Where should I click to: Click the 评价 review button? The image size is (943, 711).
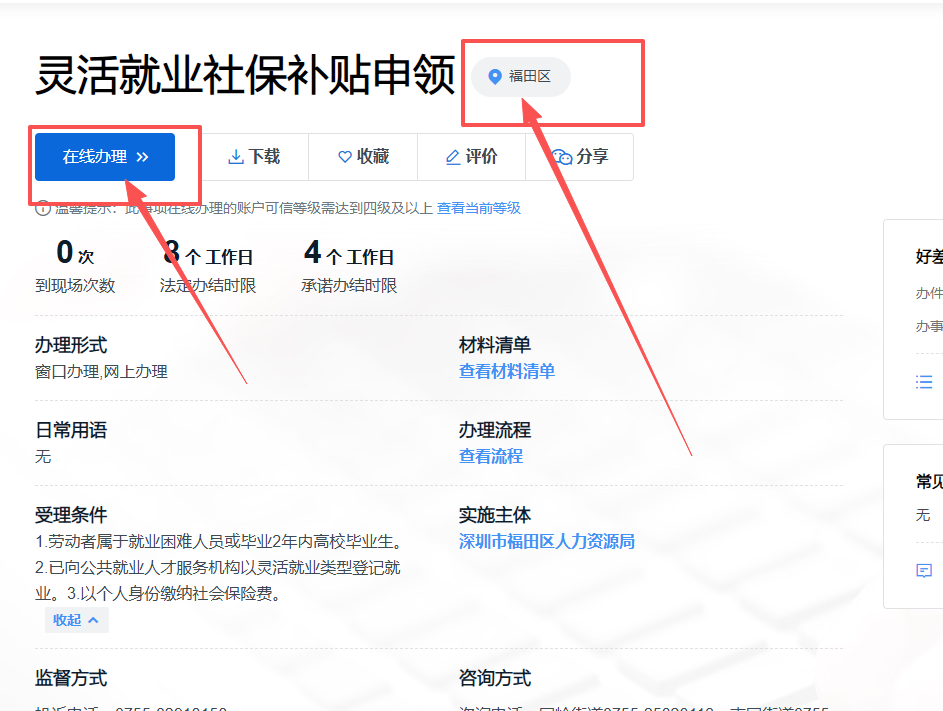point(472,157)
